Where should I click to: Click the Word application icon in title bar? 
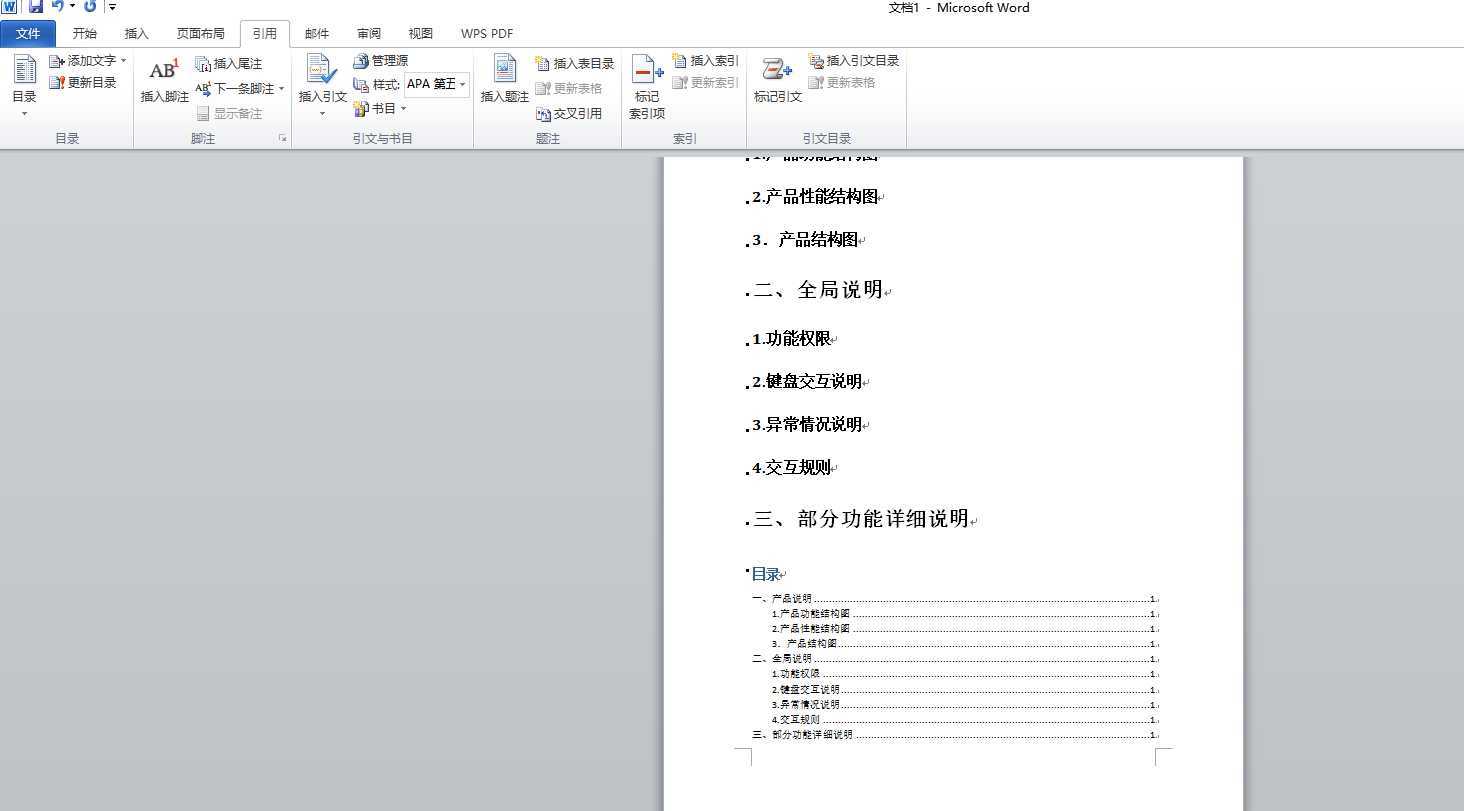9,6
